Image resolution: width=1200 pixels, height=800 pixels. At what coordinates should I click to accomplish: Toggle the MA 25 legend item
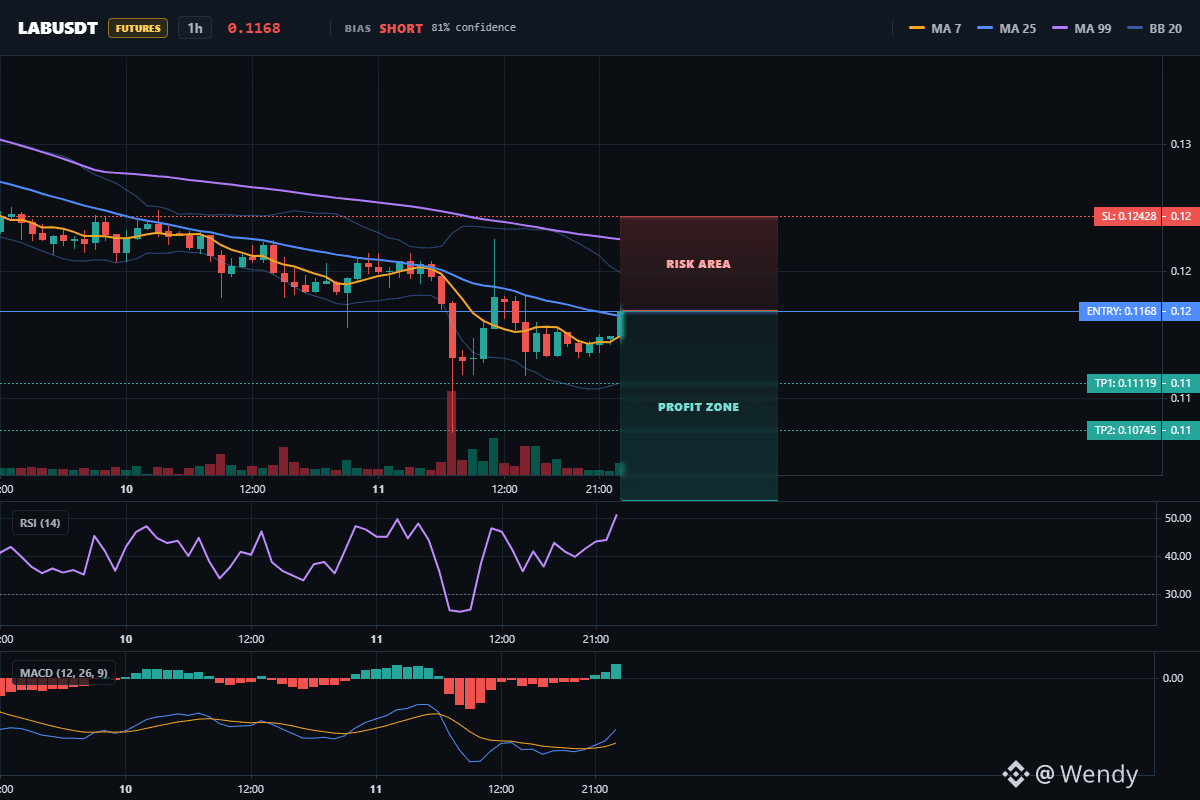tap(1005, 28)
